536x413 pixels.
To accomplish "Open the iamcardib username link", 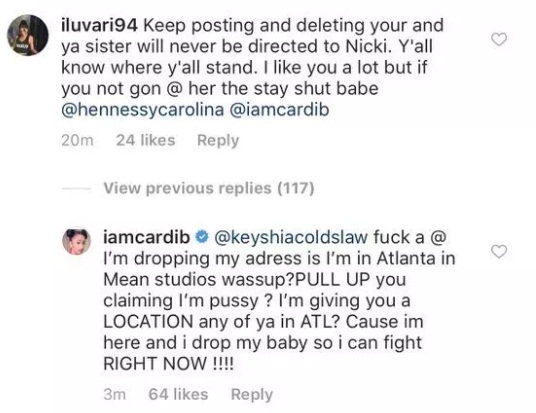I will 147,237.
